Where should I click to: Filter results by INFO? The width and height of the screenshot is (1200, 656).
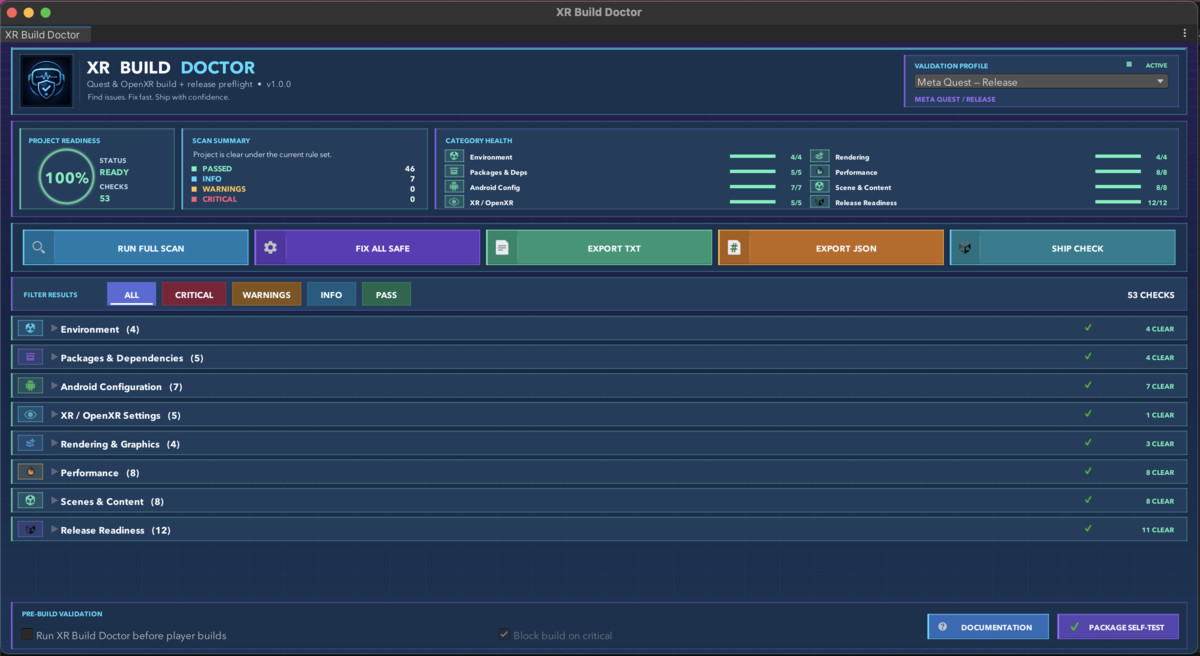[331, 295]
